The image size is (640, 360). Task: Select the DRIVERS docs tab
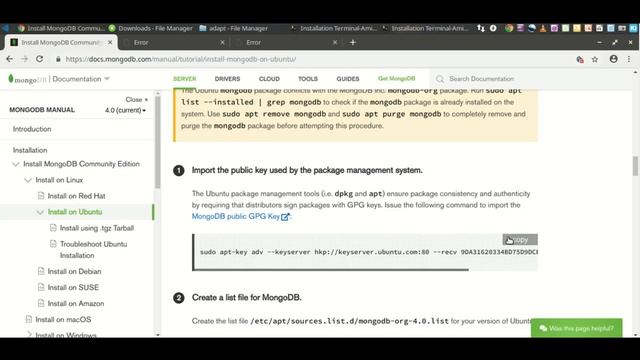227,79
